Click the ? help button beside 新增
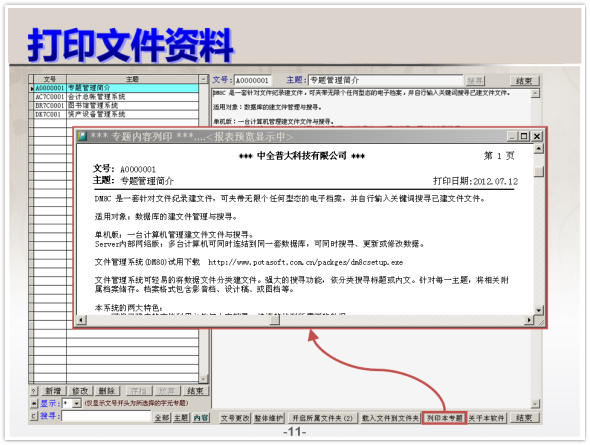Image resolution: width=590 pixels, height=445 pixels. 33,391
